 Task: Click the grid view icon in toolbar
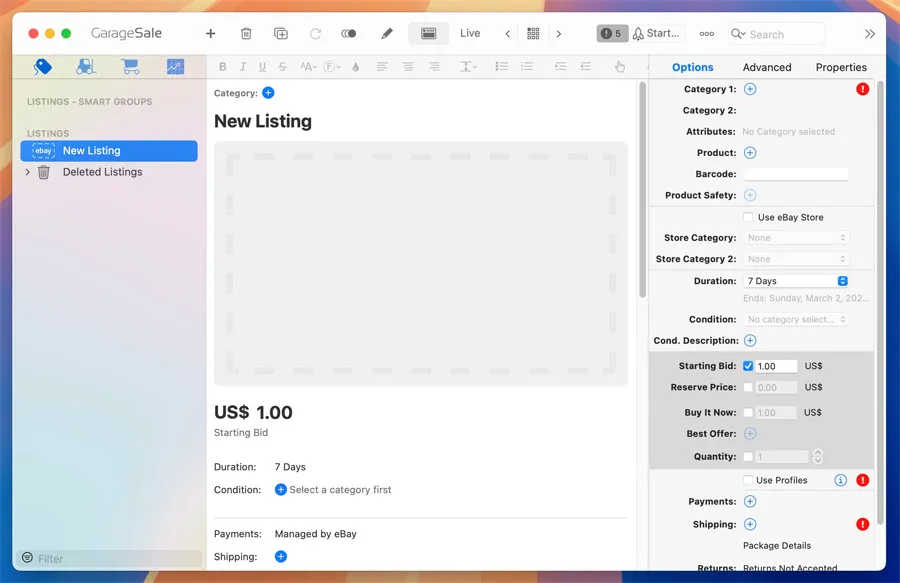(533, 34)
